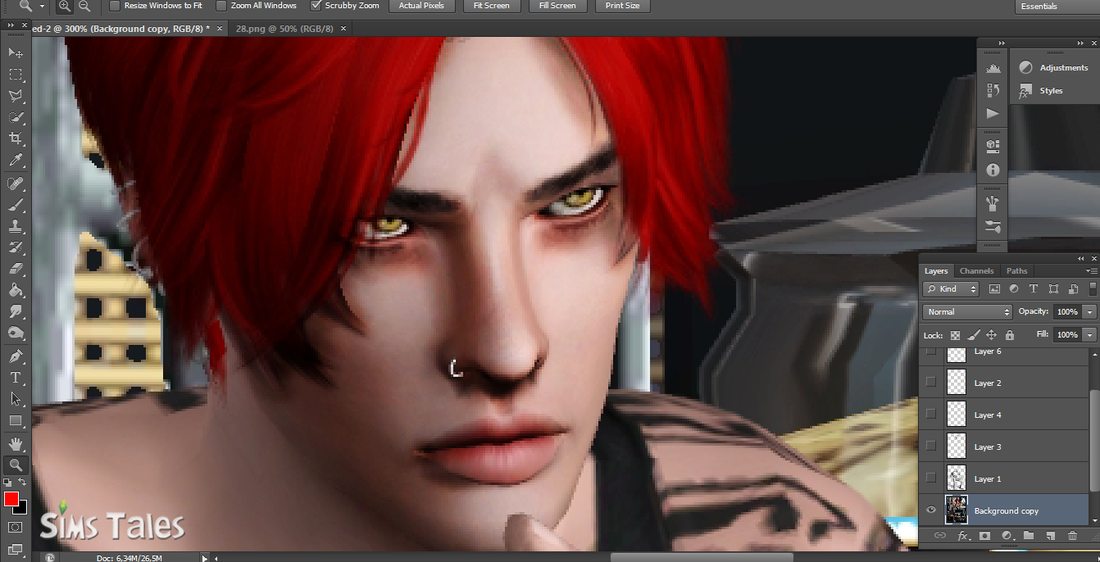The height and width of the screenshot is (562, 1100).
Task: Select the Crop tool
Action: pyautogui.click(x=15, y=139)
